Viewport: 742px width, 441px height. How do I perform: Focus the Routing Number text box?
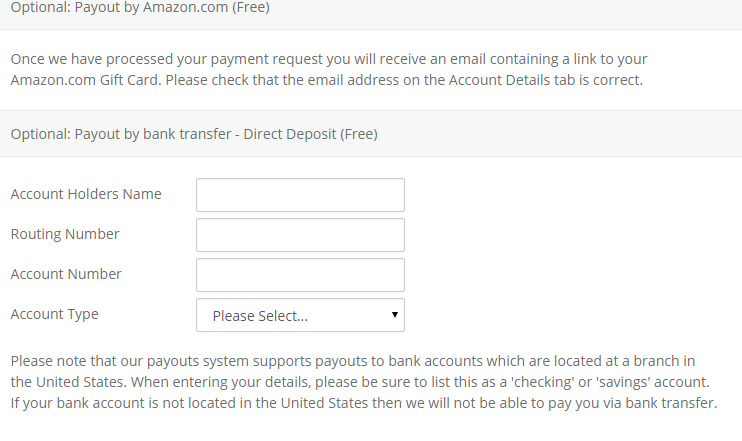(300, 235)
